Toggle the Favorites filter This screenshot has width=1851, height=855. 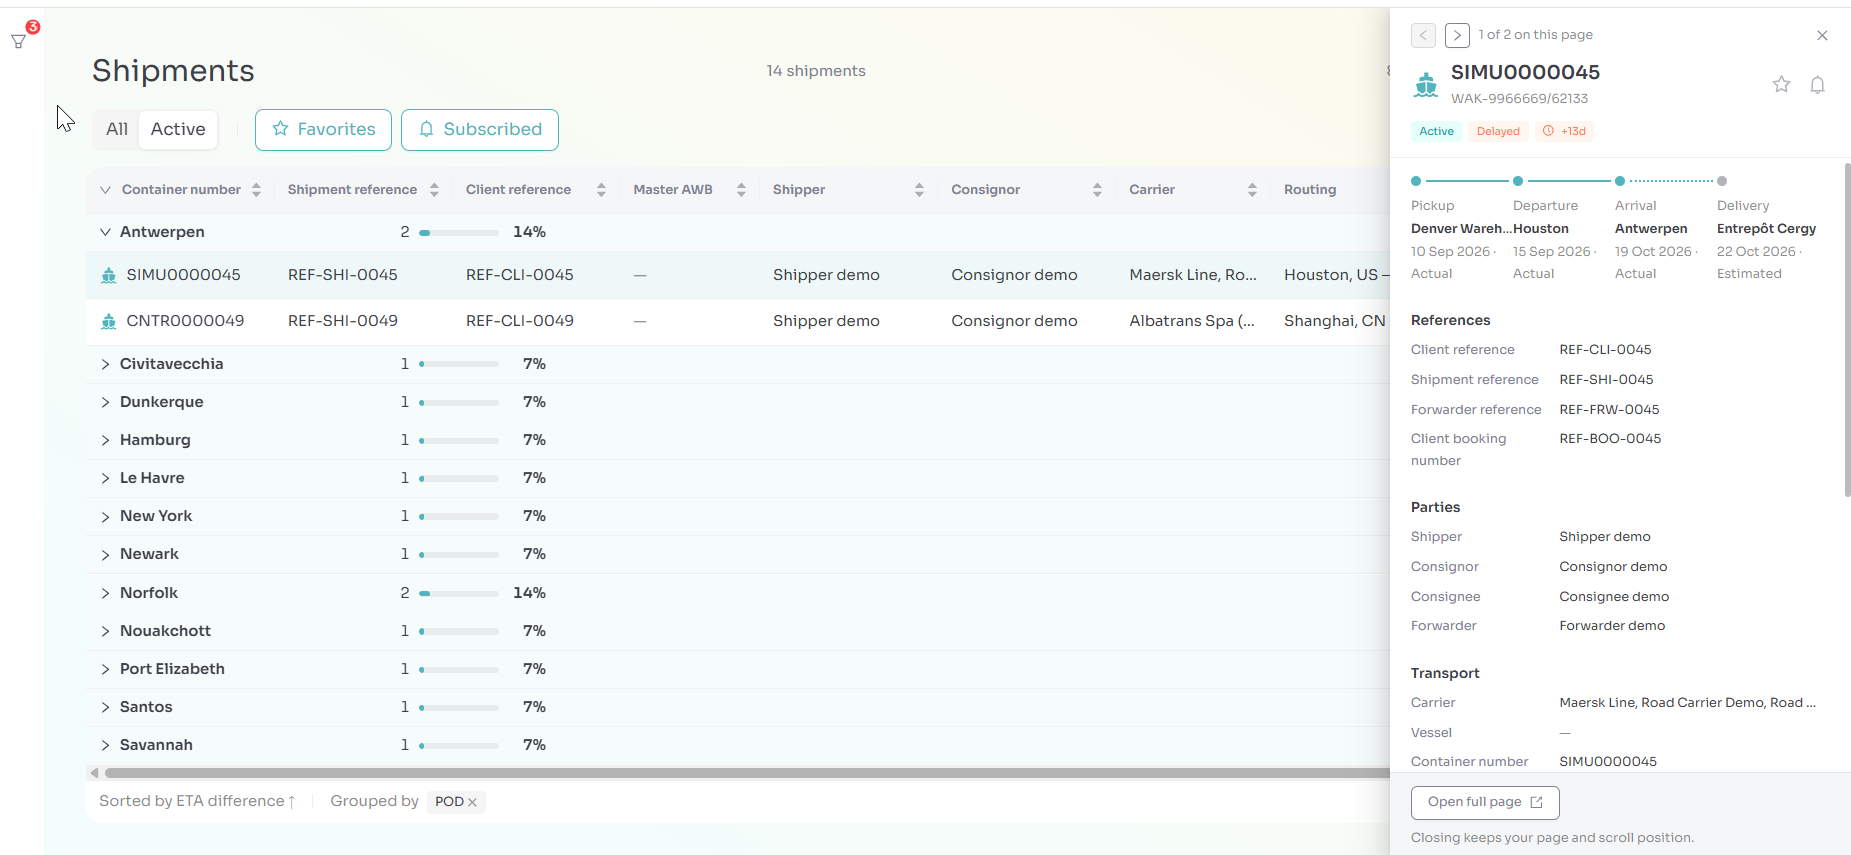click(323, 130)
